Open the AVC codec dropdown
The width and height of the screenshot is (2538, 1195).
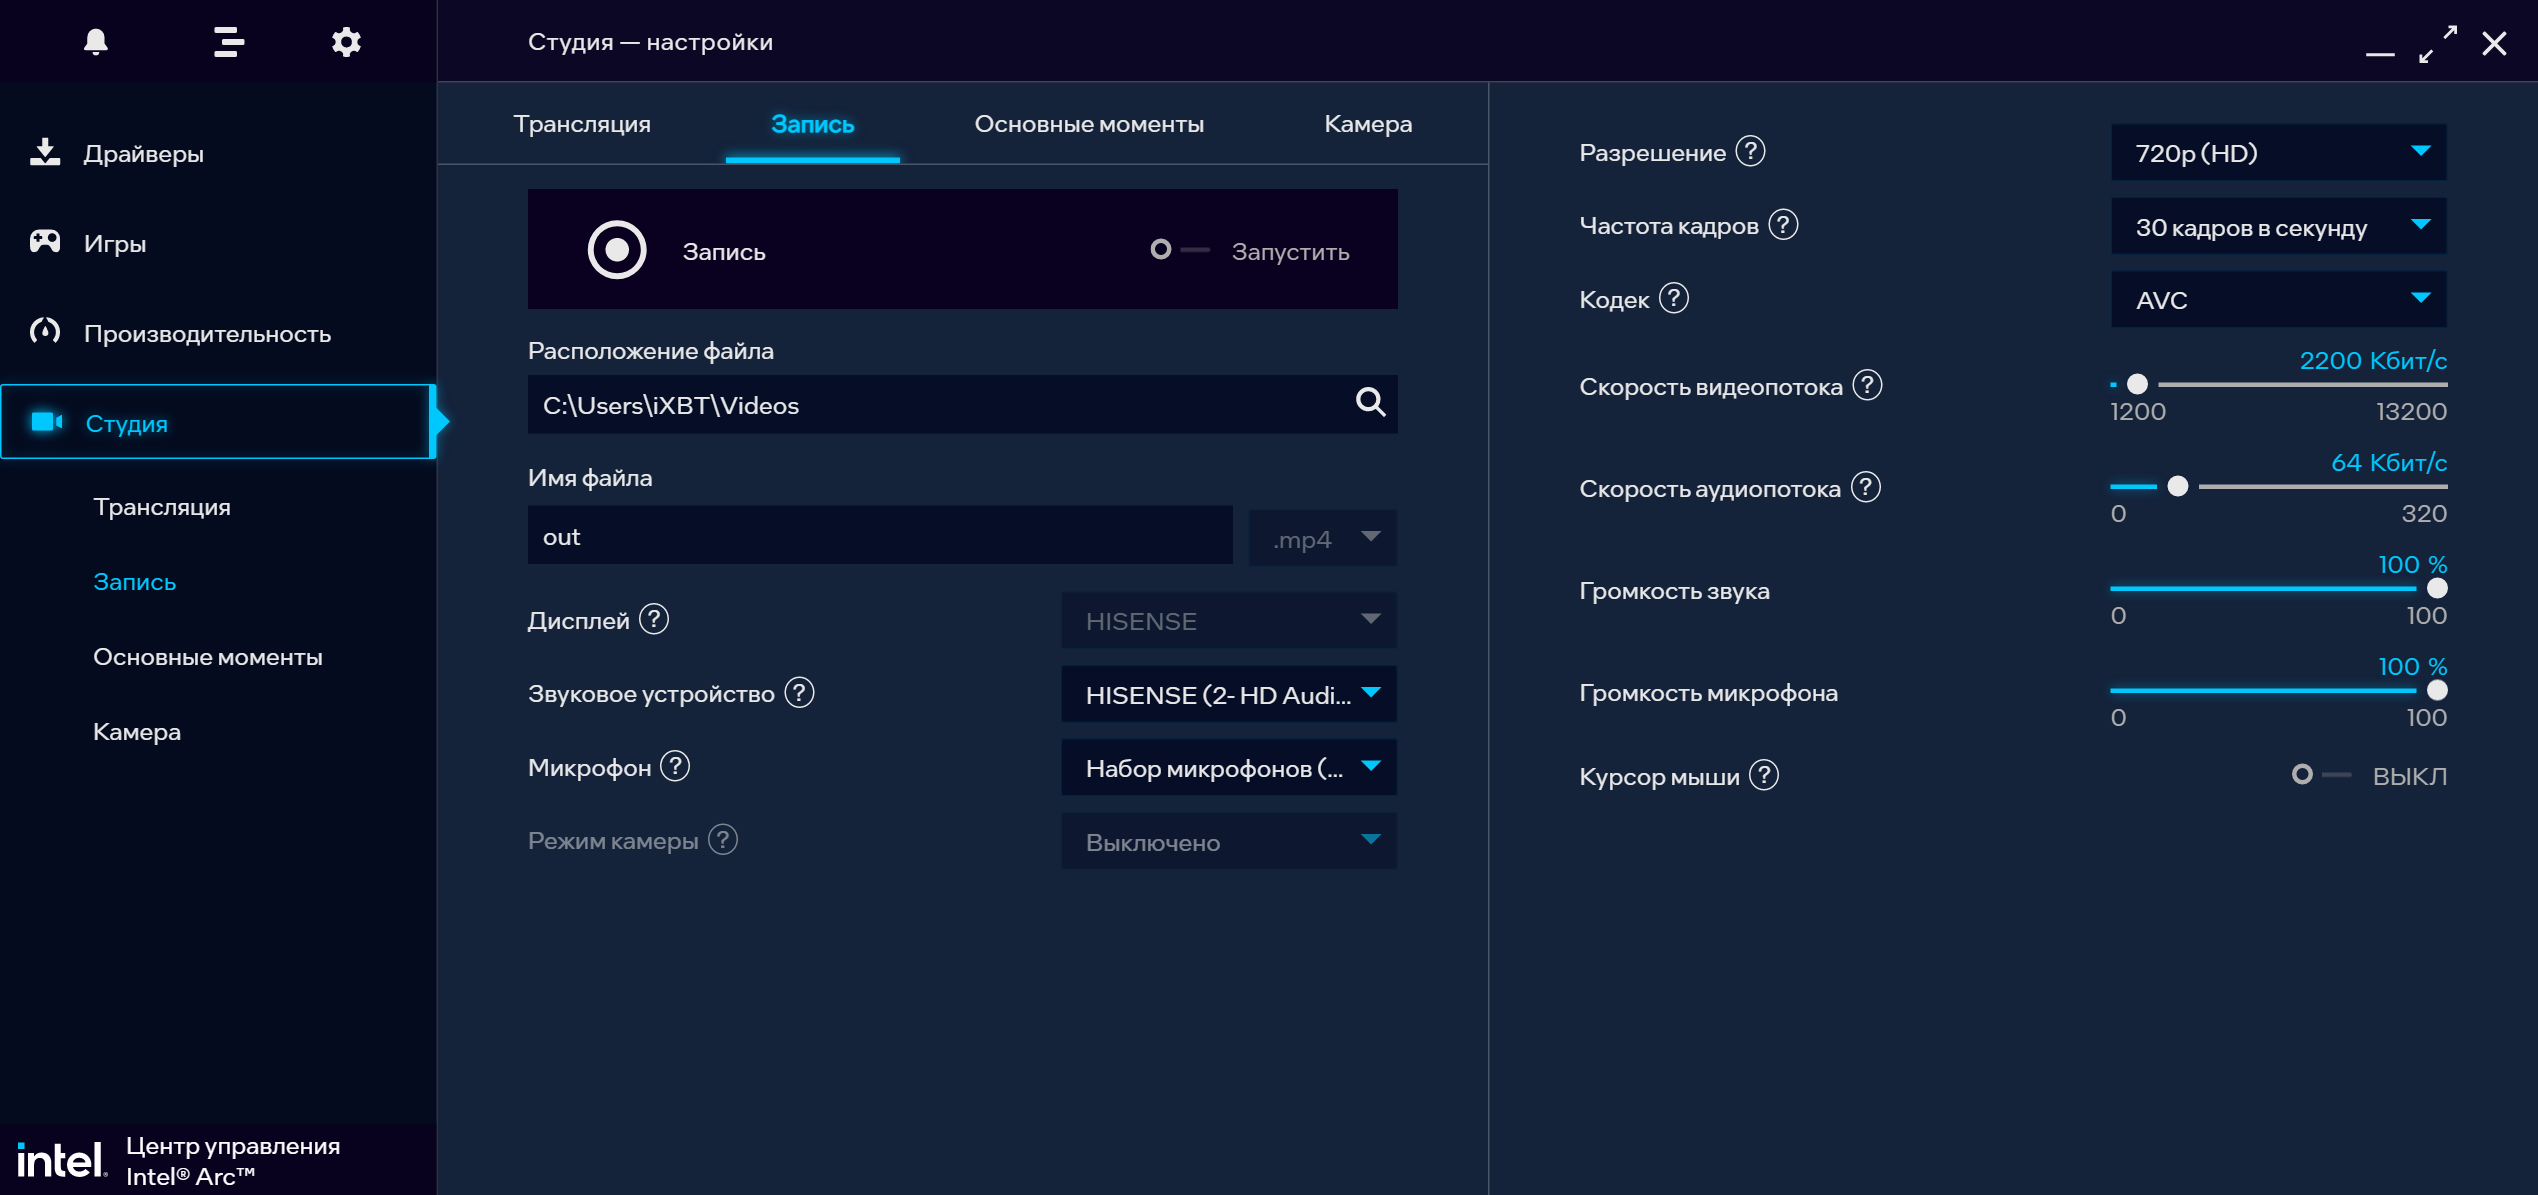(x=2278, y=300)
